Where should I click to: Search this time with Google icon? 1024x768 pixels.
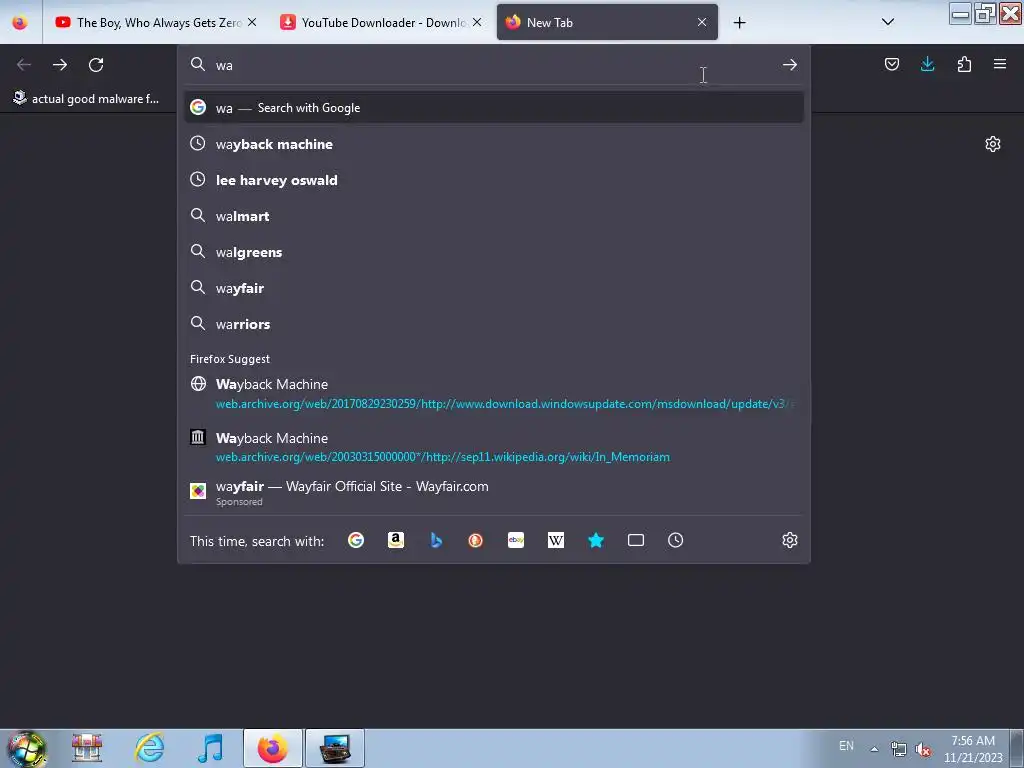point(356,540)
